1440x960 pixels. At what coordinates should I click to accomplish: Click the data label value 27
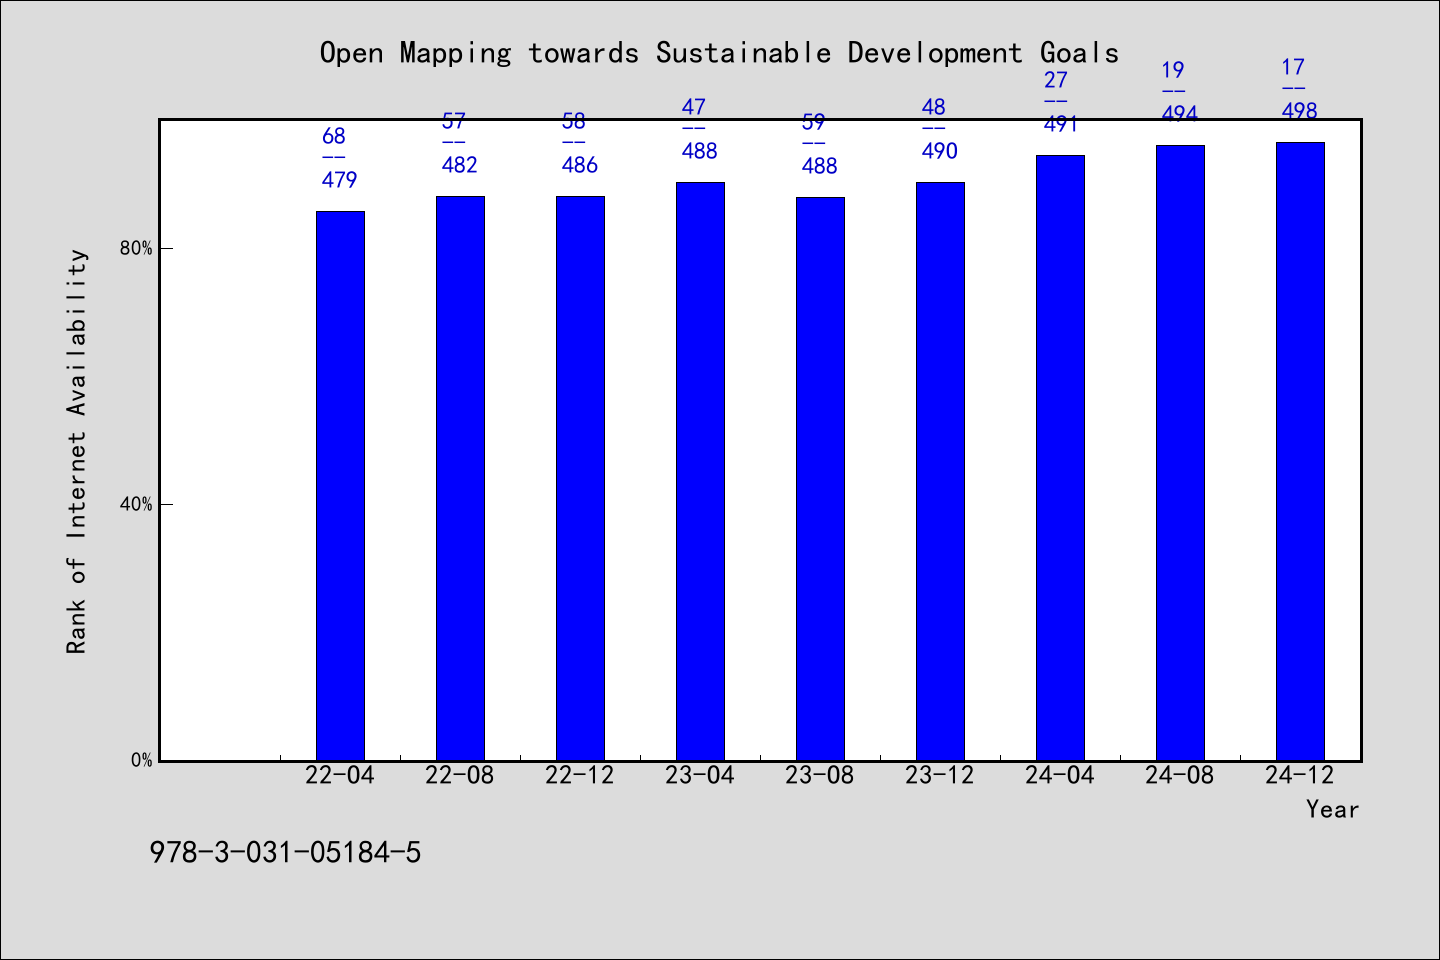(1056, 80)
